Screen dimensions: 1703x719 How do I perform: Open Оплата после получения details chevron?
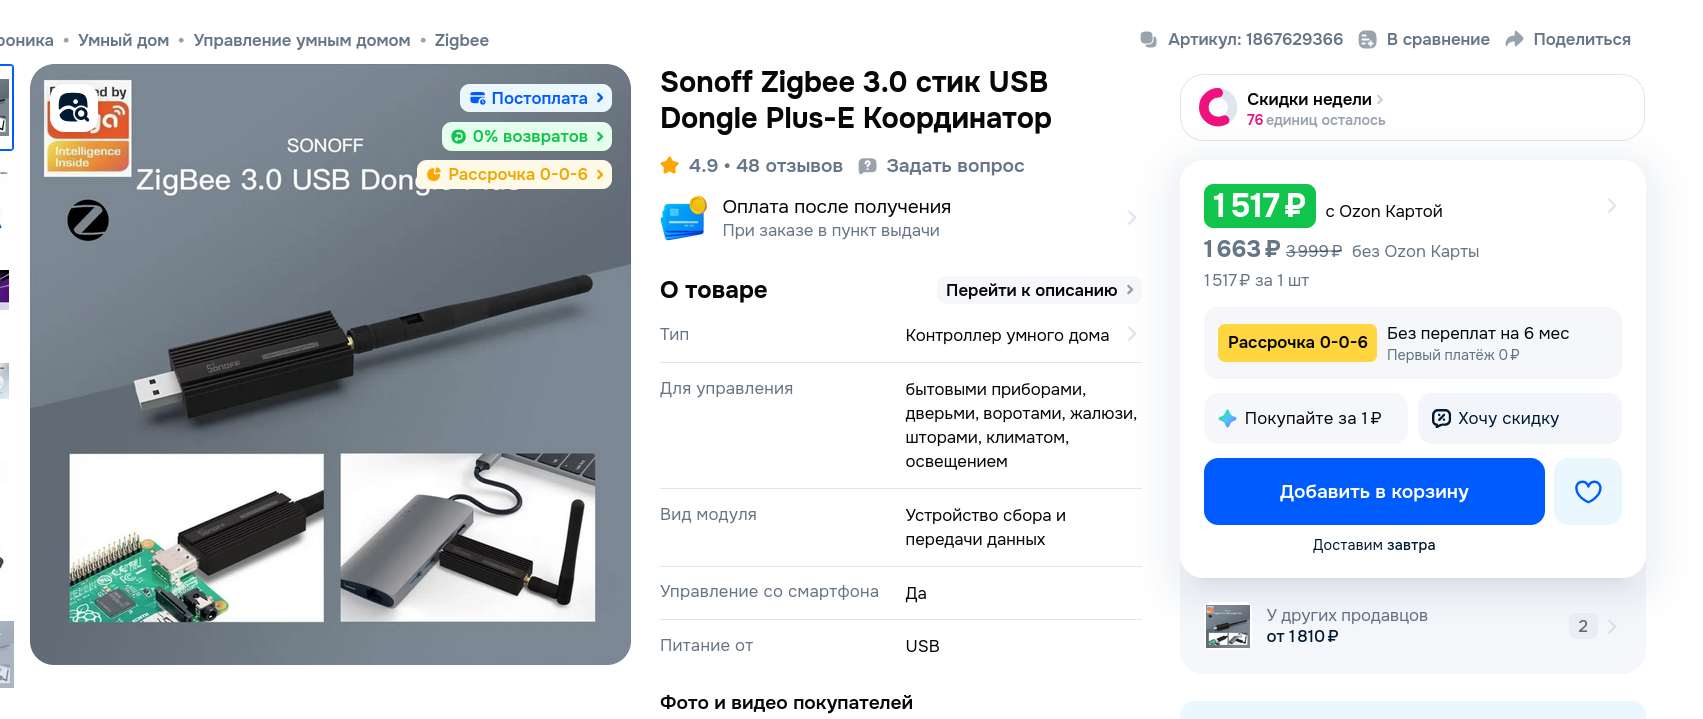click(1131, 218)
